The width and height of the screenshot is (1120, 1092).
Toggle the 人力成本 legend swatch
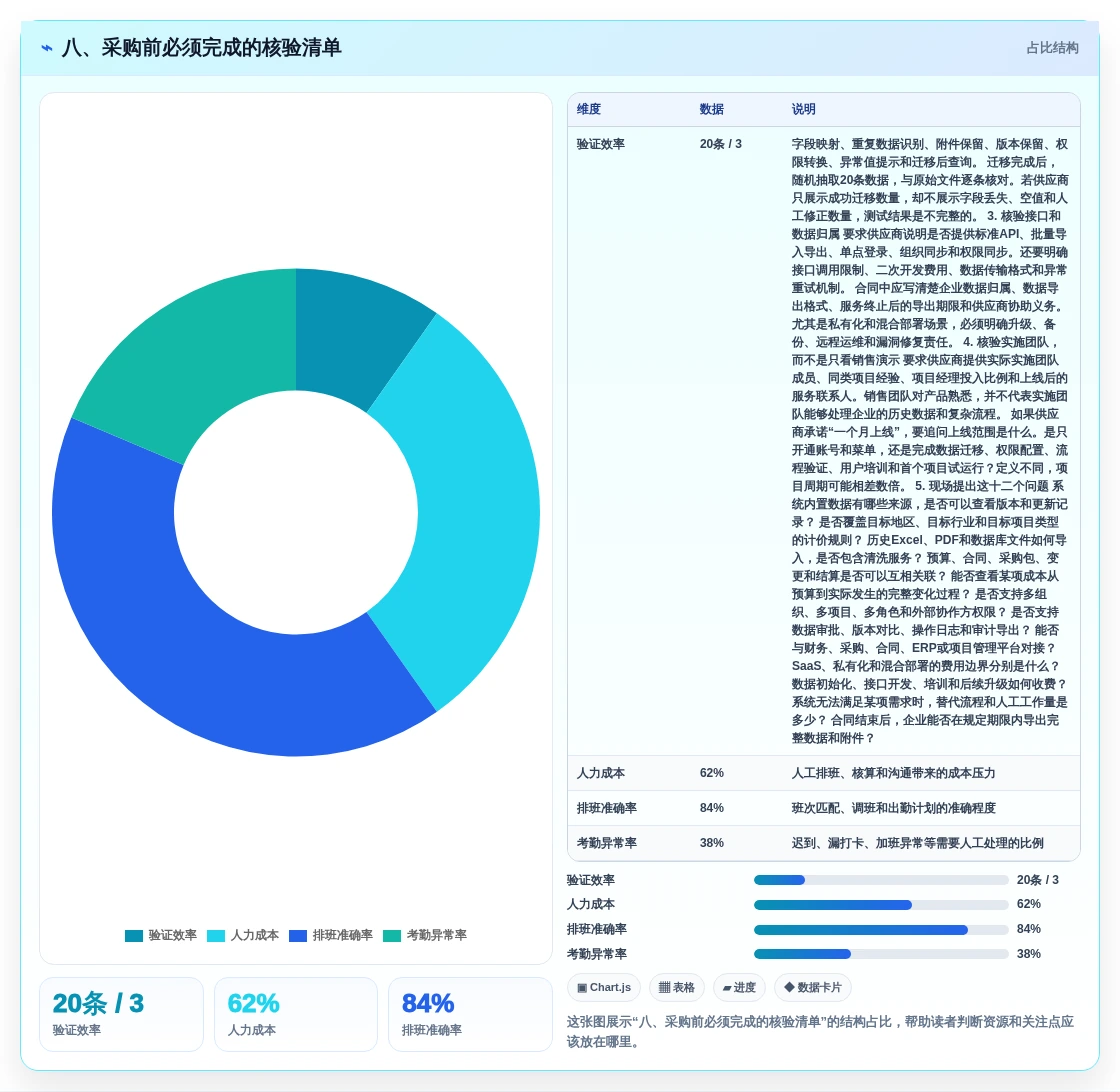coord(216,936)
